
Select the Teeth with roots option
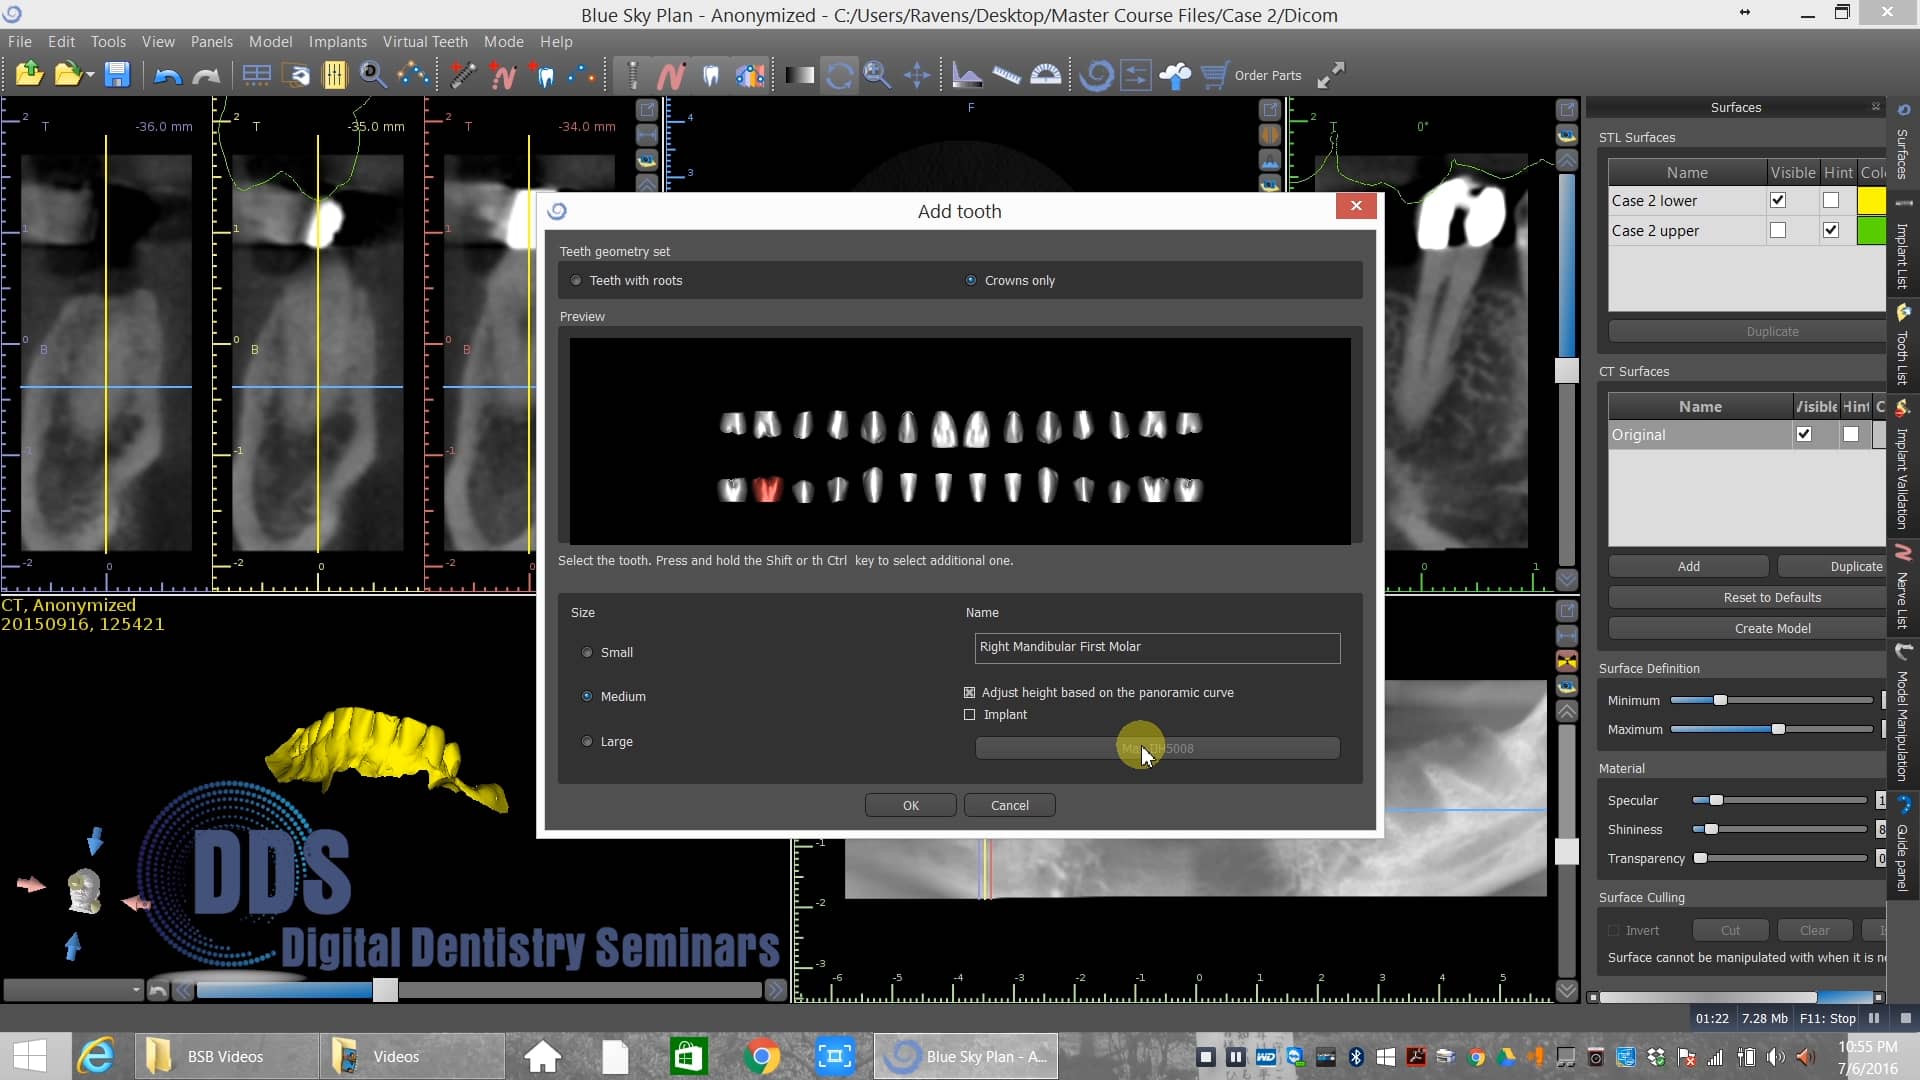[576, 281]
